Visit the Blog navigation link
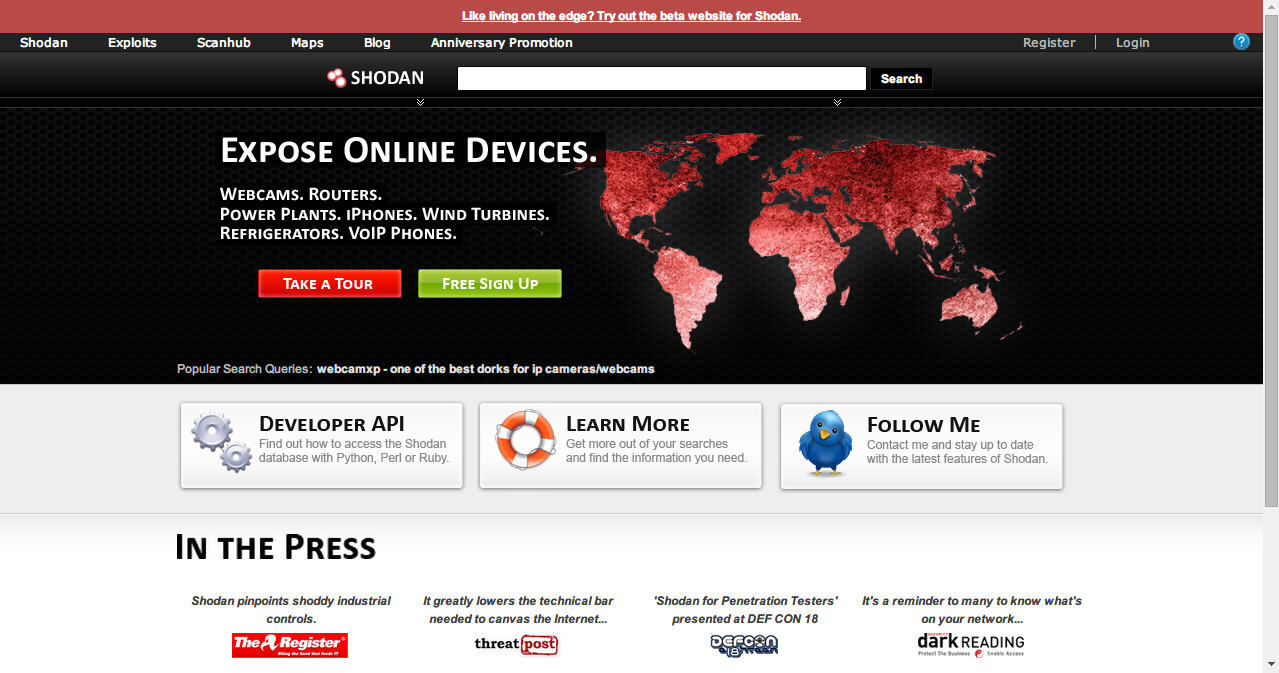 (377, 43)
